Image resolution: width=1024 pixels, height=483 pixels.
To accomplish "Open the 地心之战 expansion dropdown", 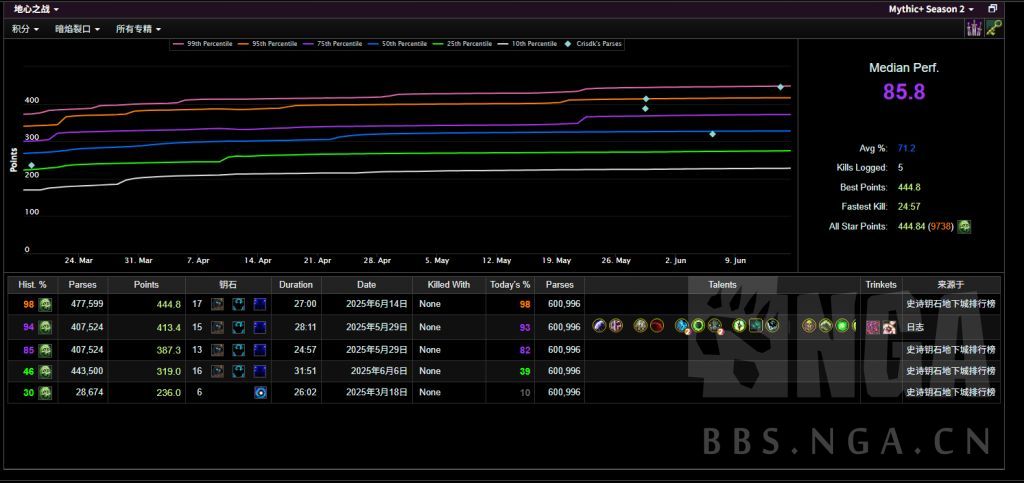I will (x=36, y=9).
